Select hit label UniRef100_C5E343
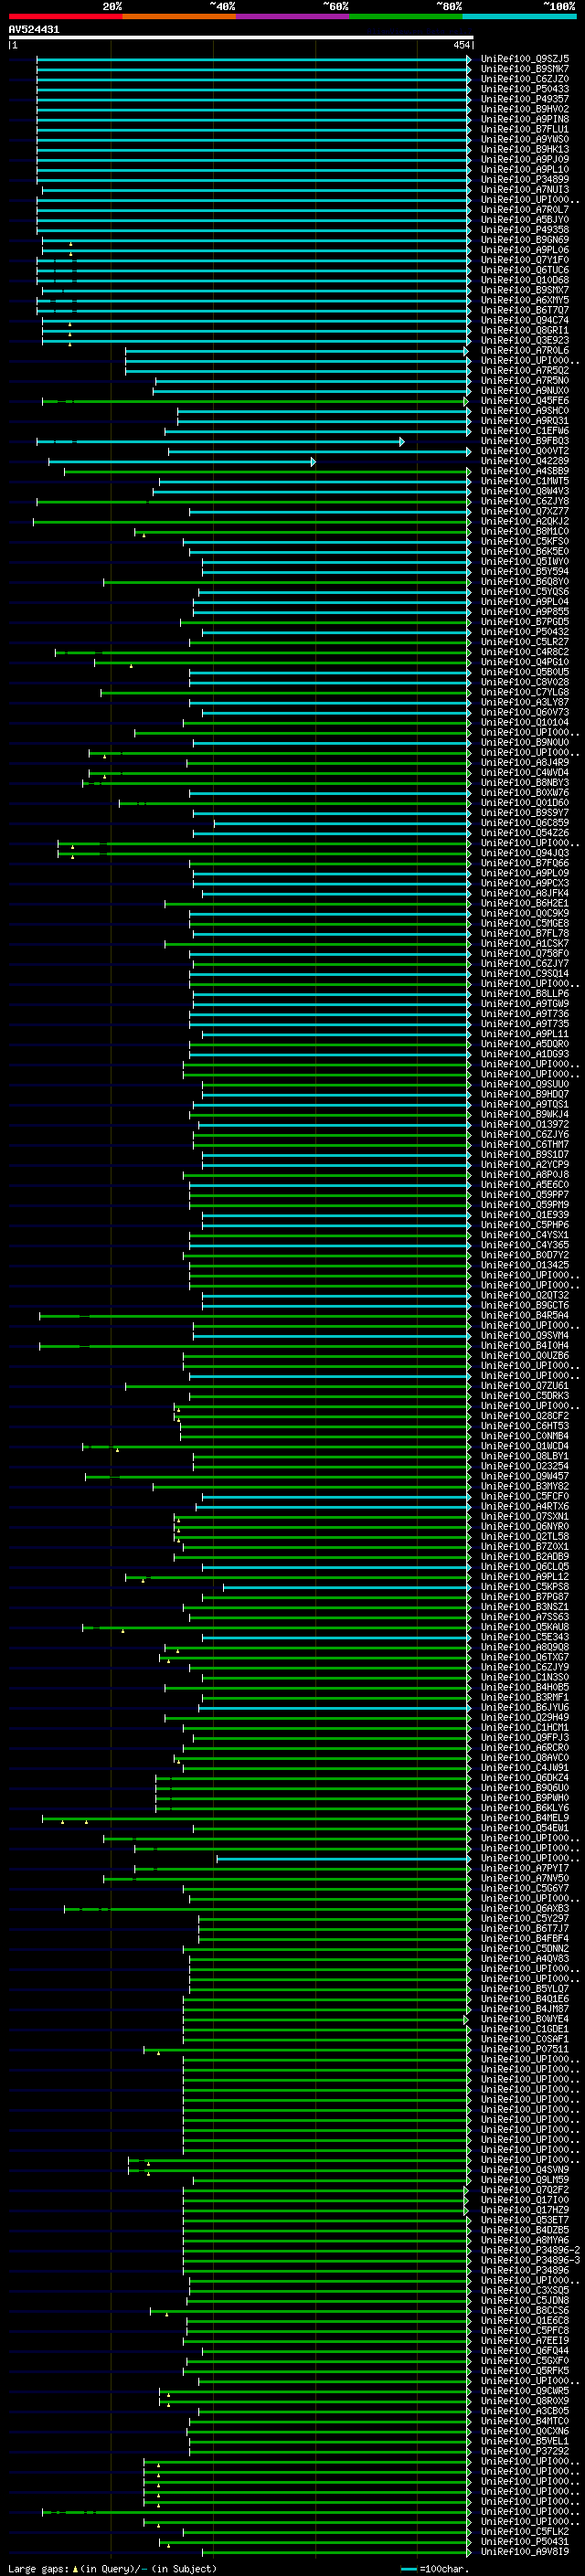The width and height of the screenshot is (585, 2576). (x=524, y=1637)
